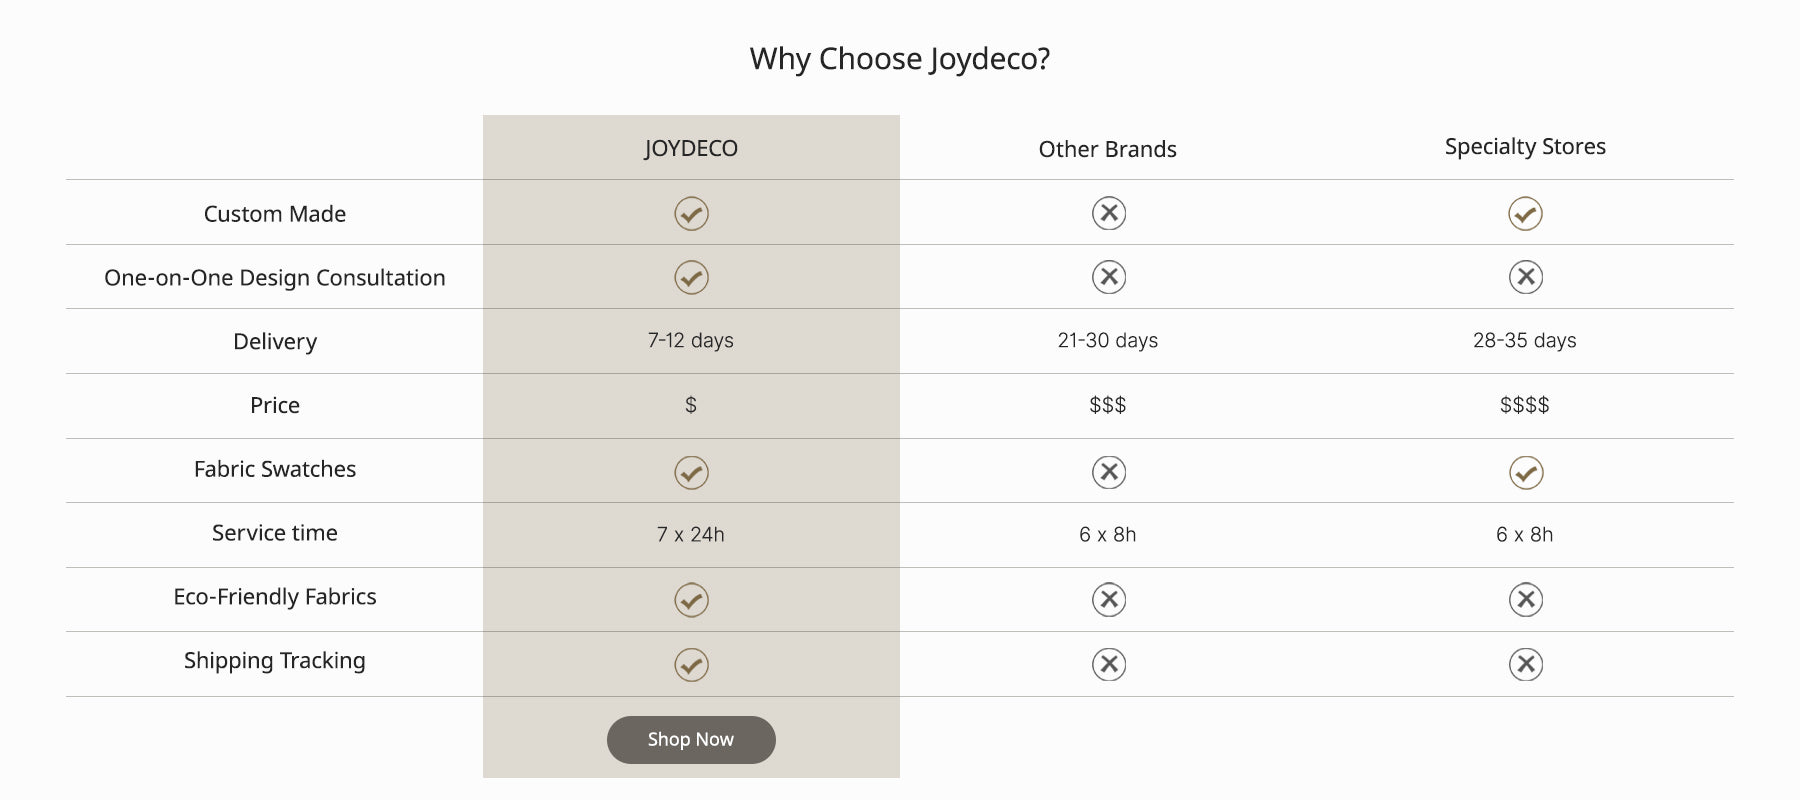The height and width of the screenshot is (800, 1800).
Task: Click JOYDECO Custom Made checkmark icon
Action: (x=691, y=213)
